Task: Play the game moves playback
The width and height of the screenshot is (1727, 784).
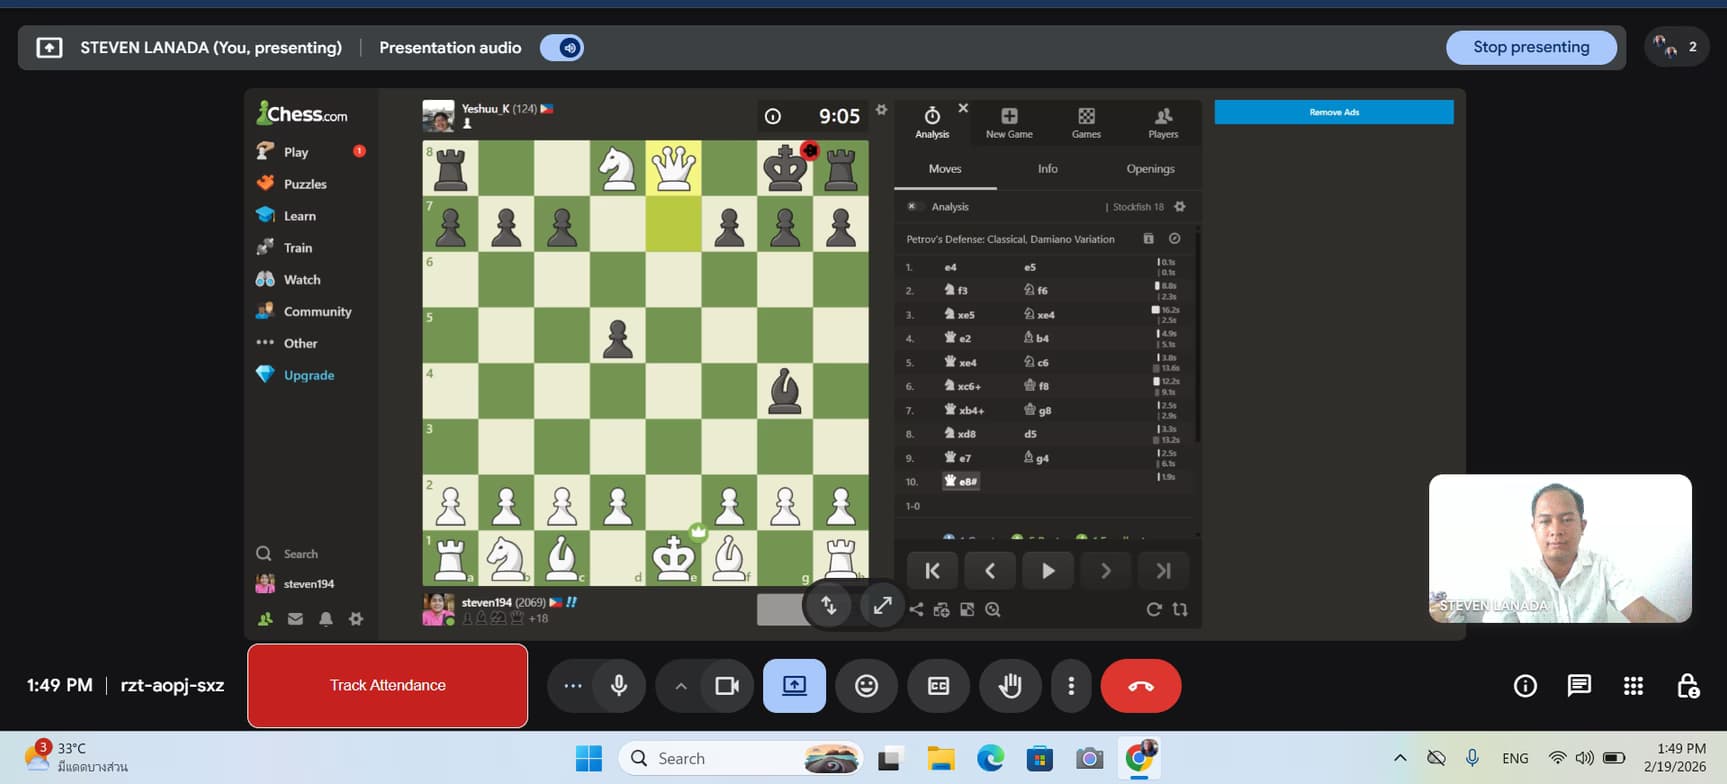Action: pos(1047,571)
